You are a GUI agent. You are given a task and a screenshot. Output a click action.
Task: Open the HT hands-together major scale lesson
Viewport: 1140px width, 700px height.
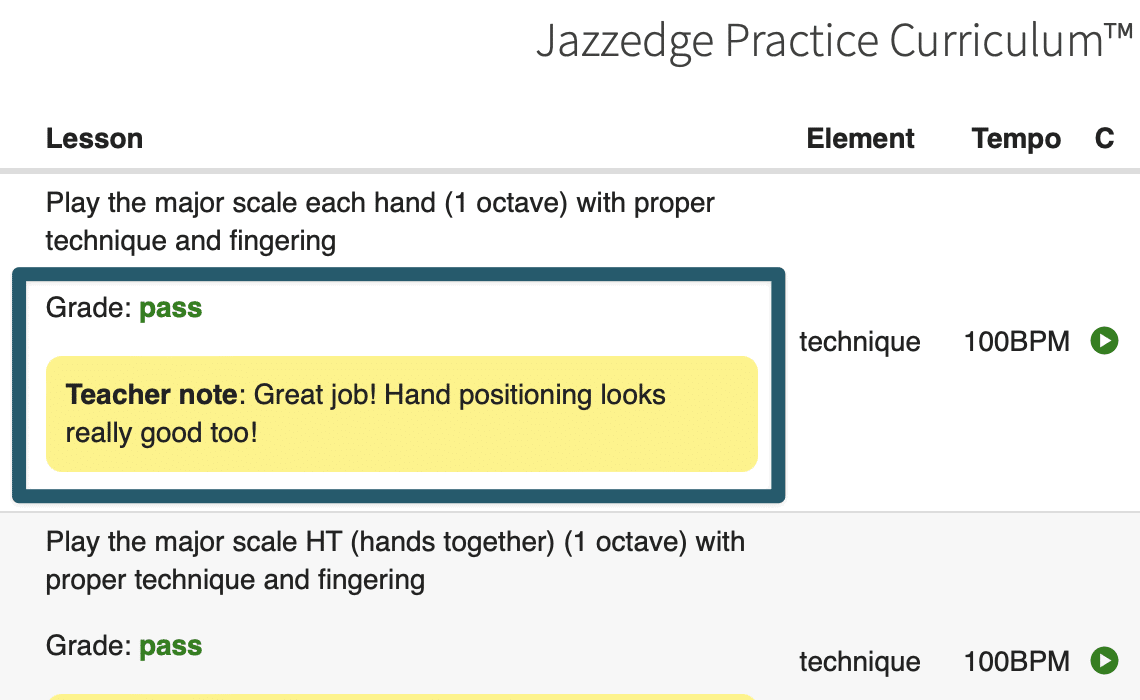click(395, 560)
